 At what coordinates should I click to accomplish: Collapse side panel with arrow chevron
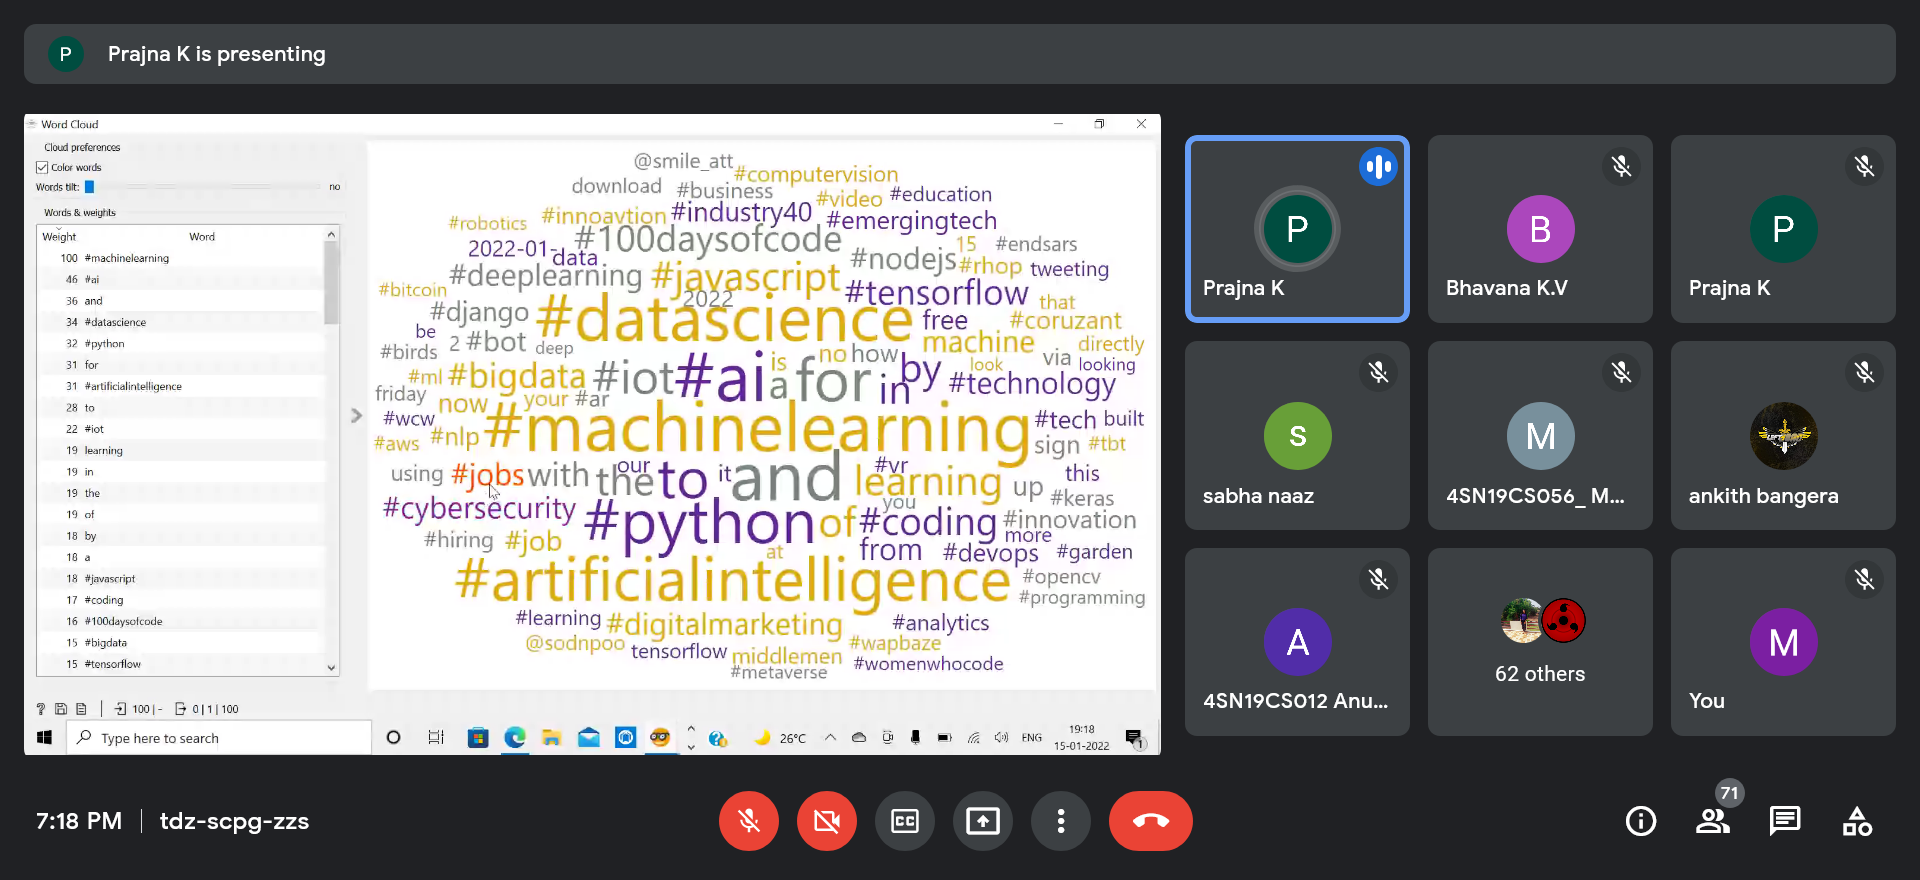pos(356,415)
